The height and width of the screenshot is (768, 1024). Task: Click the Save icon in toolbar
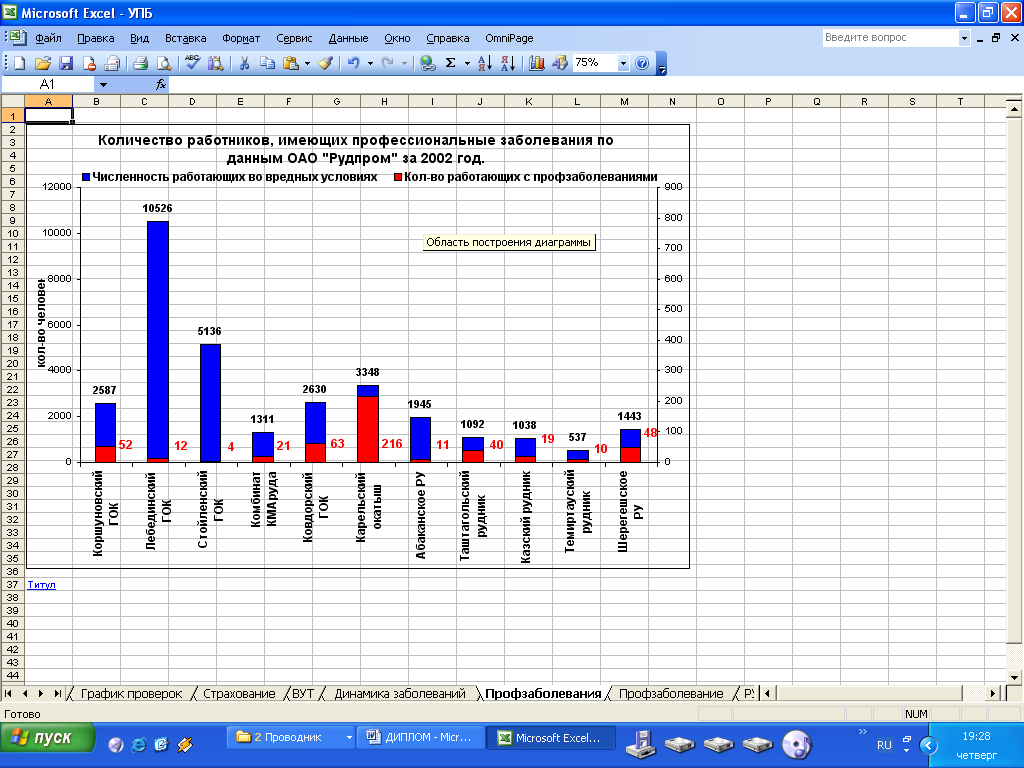click(x=66, y=63)
